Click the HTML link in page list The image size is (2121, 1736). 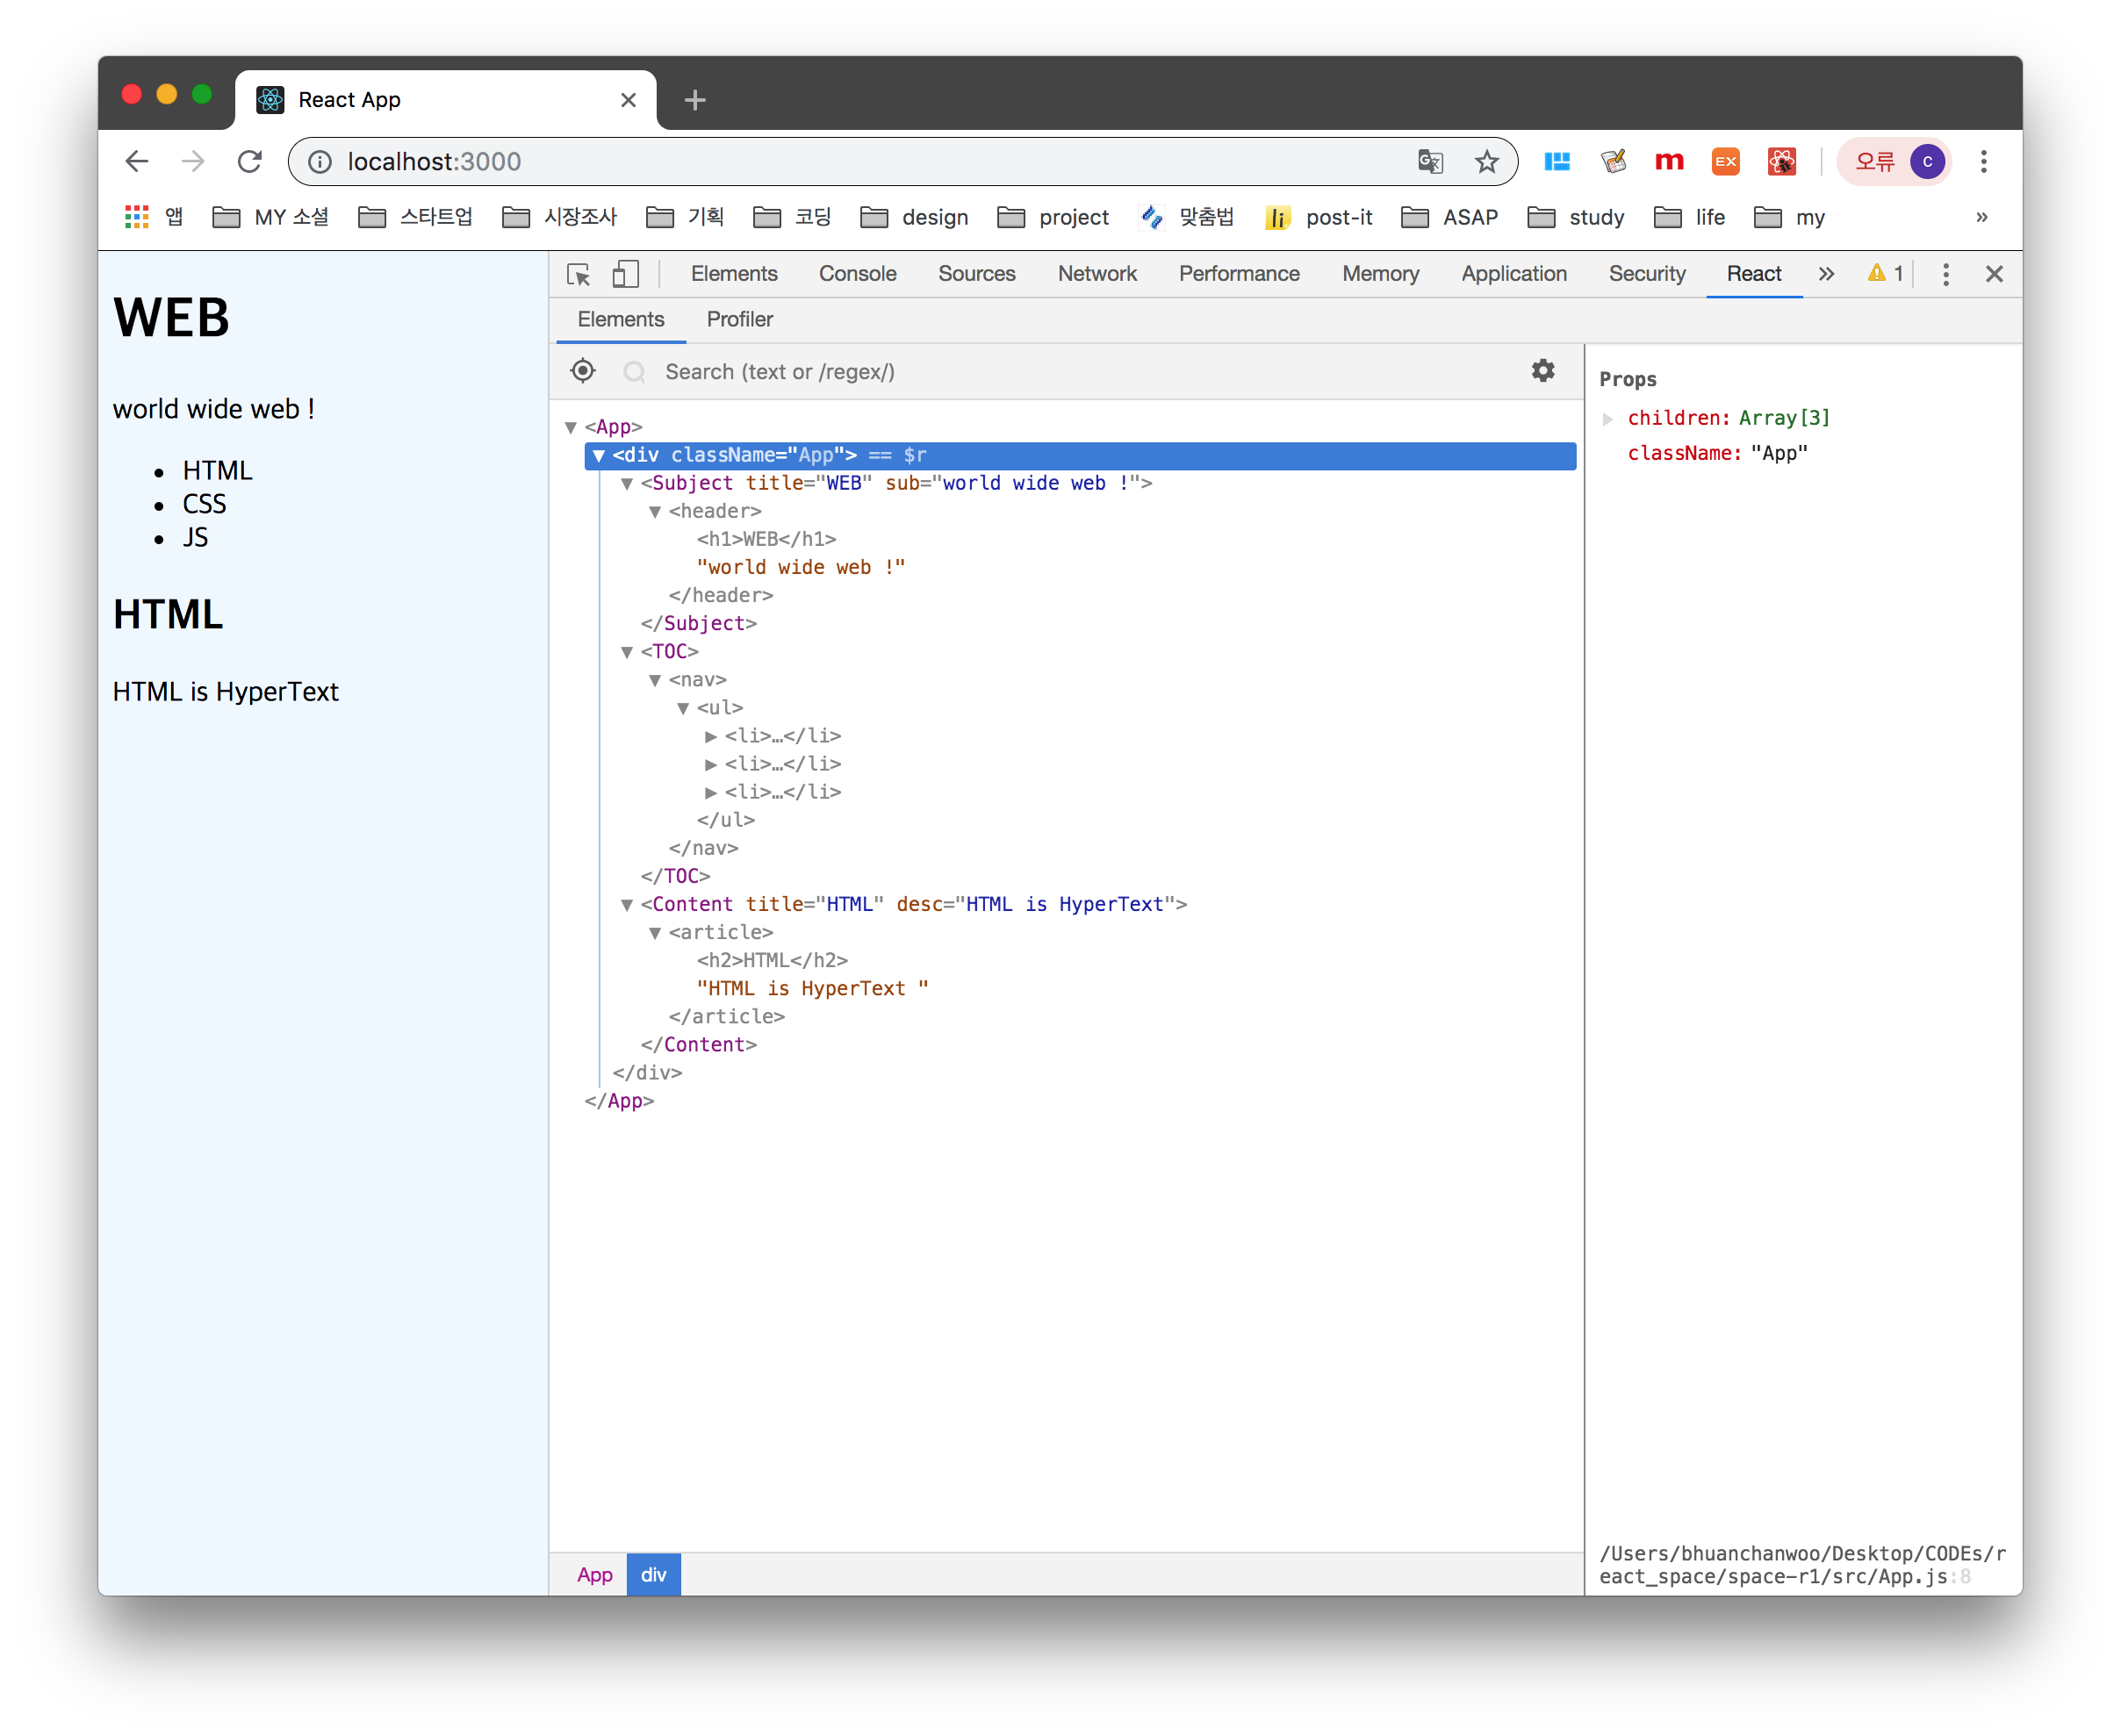coord(217,471)
